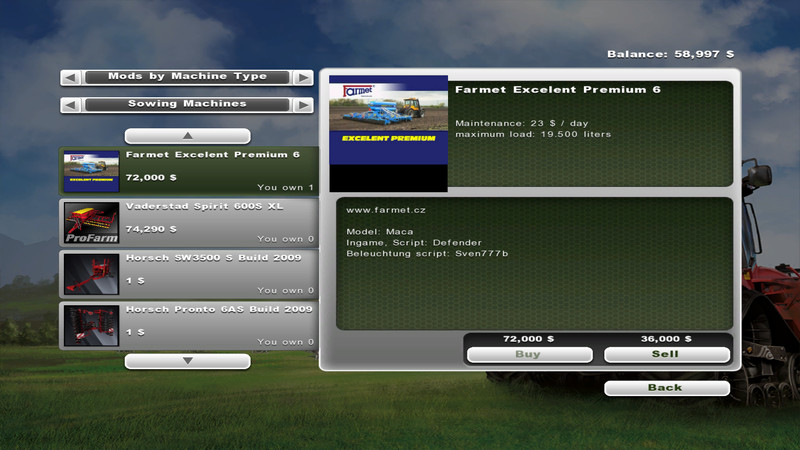The height and width of the screenshot is (450, 800).
Task: Select Vaderstad Spirit 600S XL entry
Action: (x=189, y=222)
